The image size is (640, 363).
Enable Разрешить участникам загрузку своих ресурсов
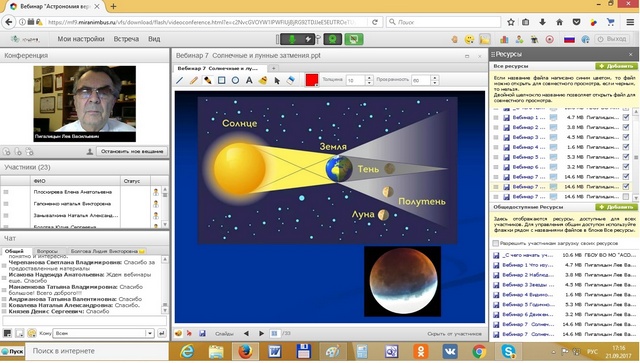coord(496,243)
